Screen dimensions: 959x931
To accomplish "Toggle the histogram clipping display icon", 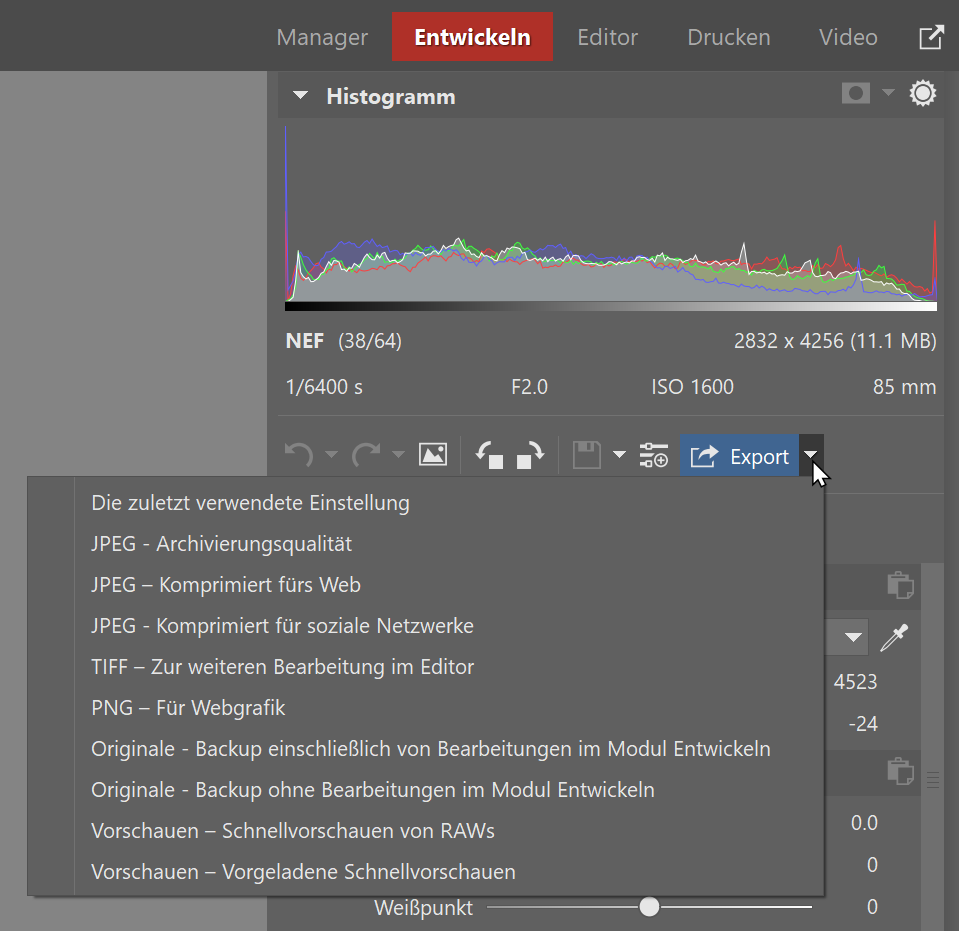I will (856, 94).
